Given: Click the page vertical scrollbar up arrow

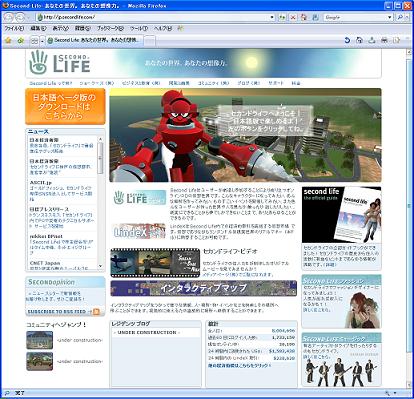Looking at the screenshot, I should click(x=409, y=52).
